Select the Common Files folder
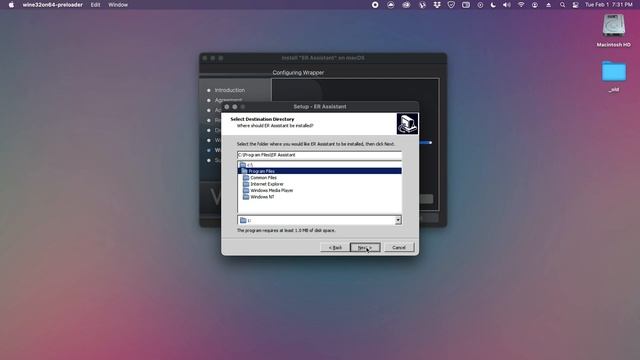The image size is (640, 360). point(263,178)
